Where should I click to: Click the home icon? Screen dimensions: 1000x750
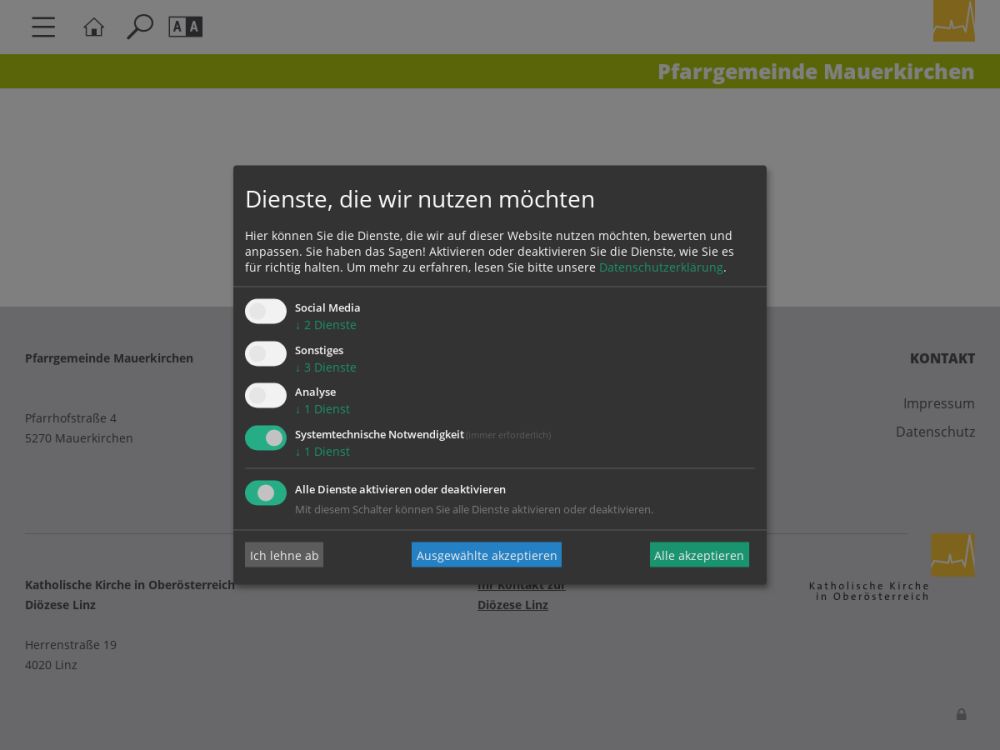[93, 27]
